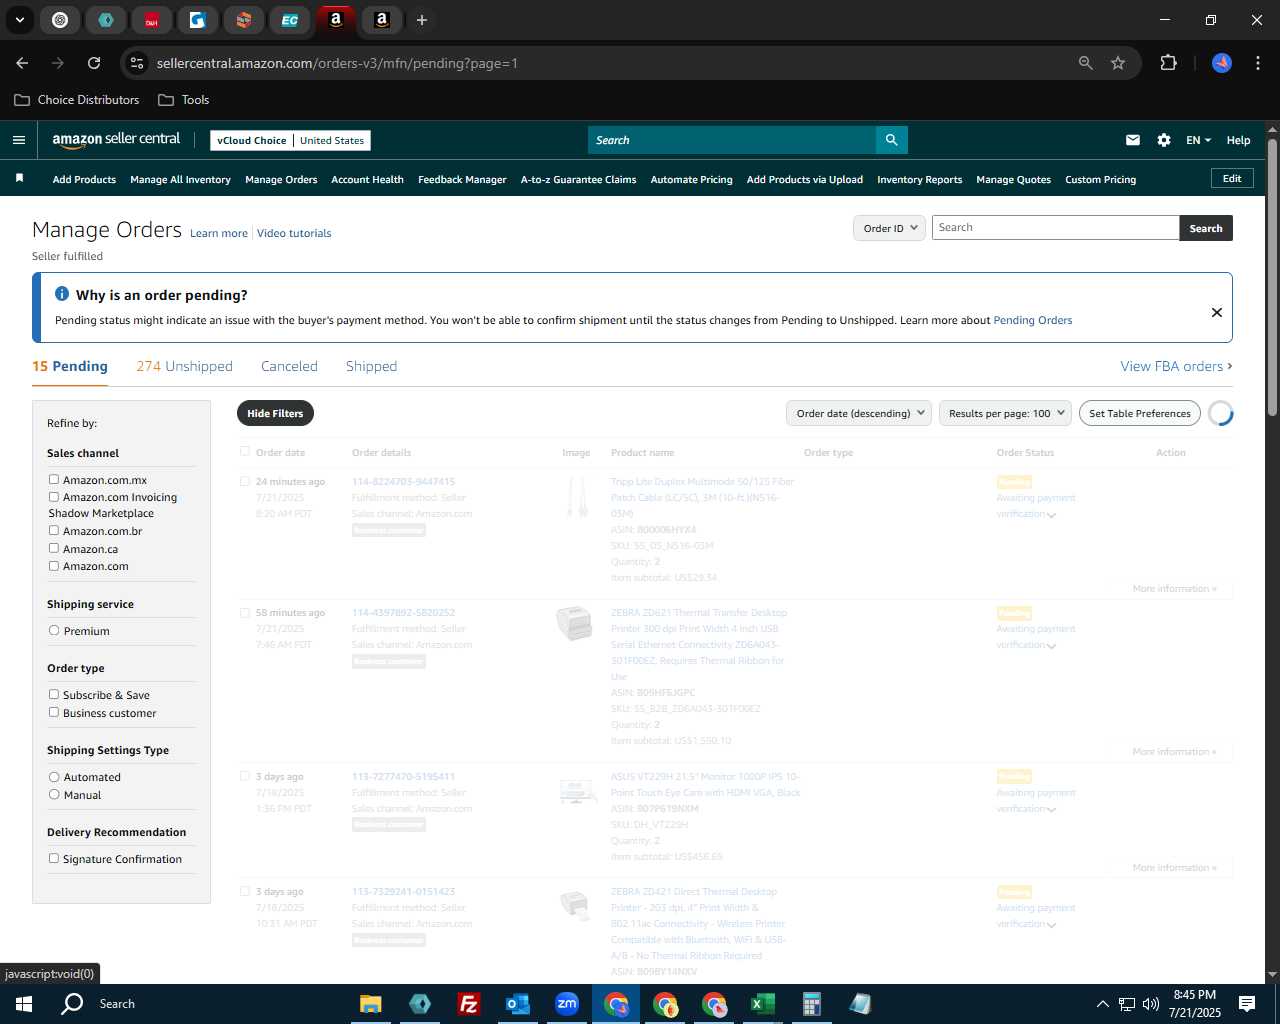The width and height of the screenshot is (1280, 1024).
Task: Open the Tools bookmark folder
Action: pyautogui.click(x=184, y=100)
